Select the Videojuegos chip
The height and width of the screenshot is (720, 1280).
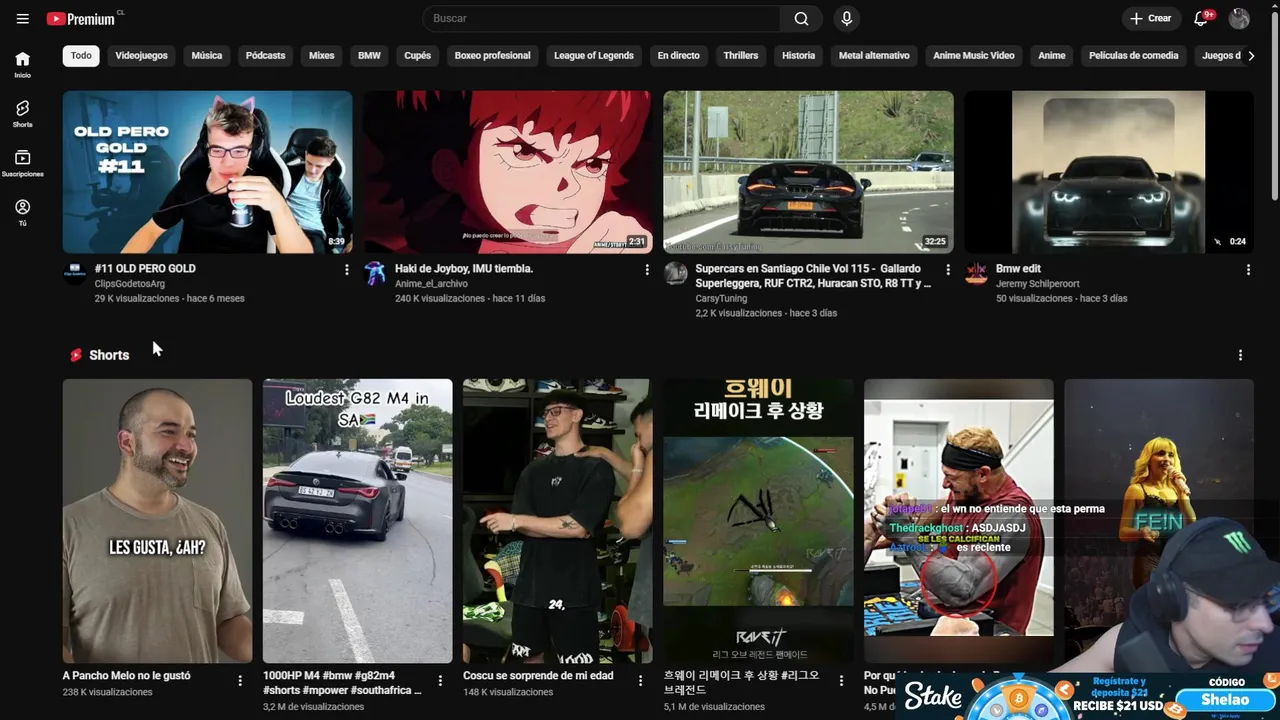[x=141, y=56]
